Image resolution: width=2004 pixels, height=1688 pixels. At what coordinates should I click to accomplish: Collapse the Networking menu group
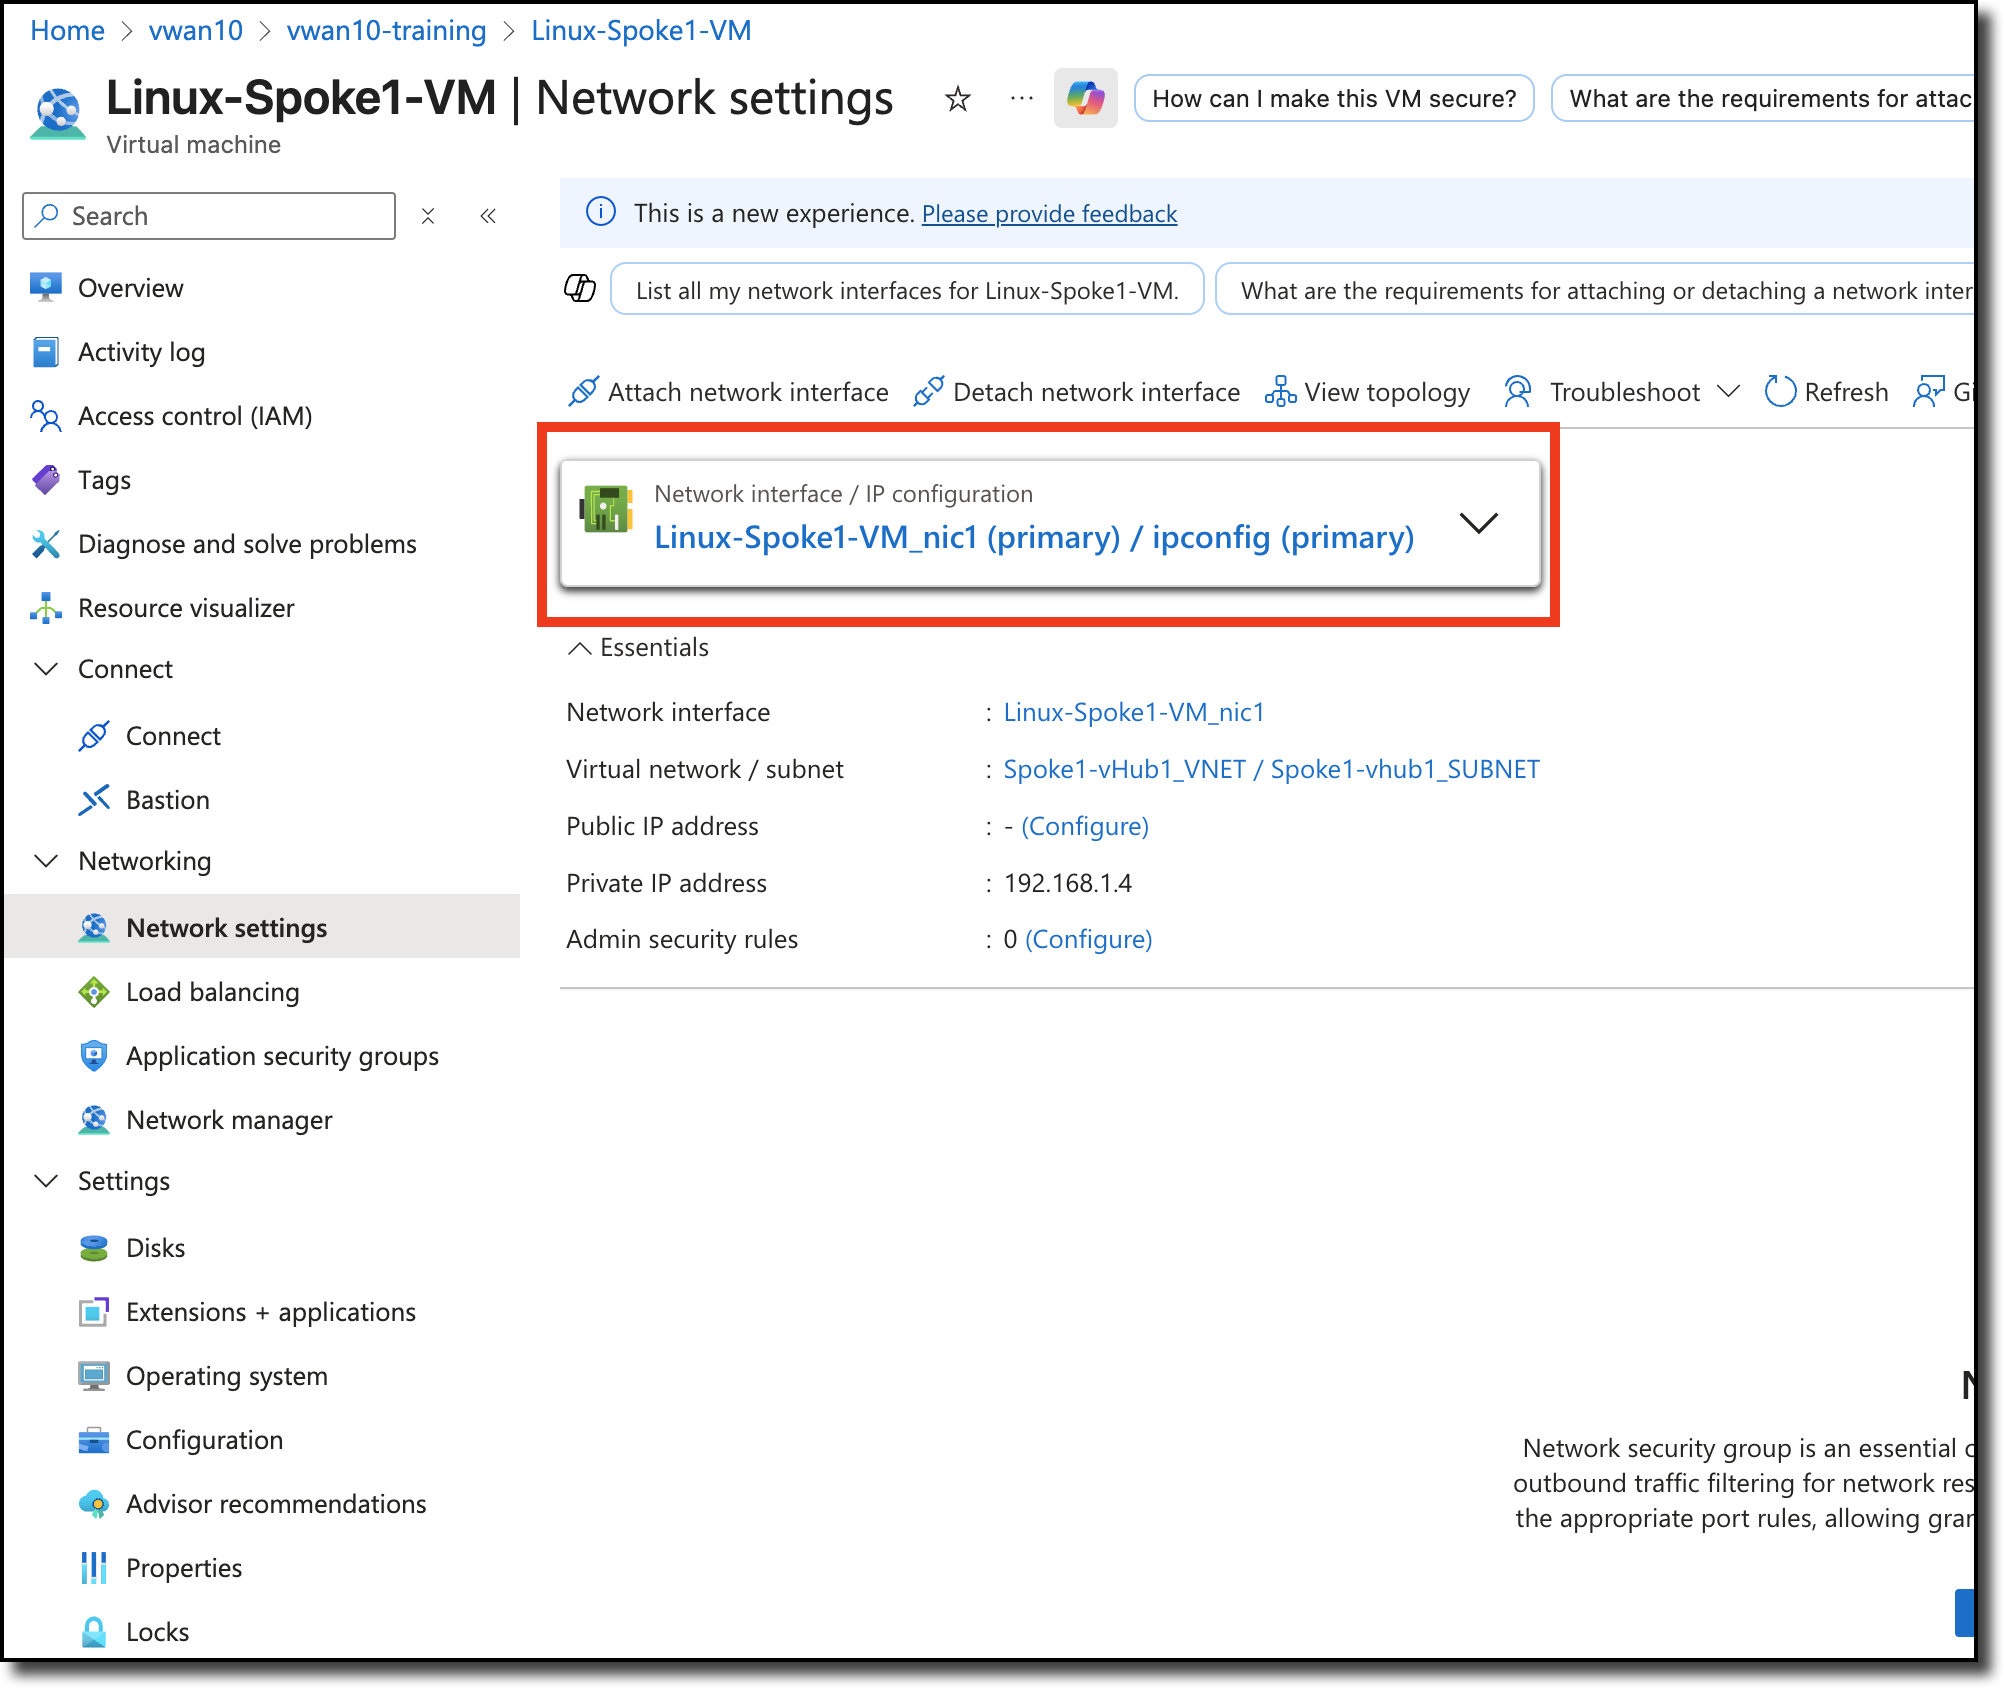pos(46,861)
